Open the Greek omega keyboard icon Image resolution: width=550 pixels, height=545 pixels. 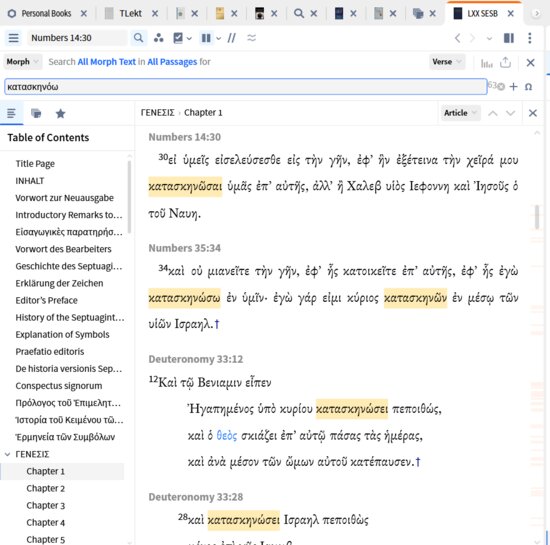point(528,87)
